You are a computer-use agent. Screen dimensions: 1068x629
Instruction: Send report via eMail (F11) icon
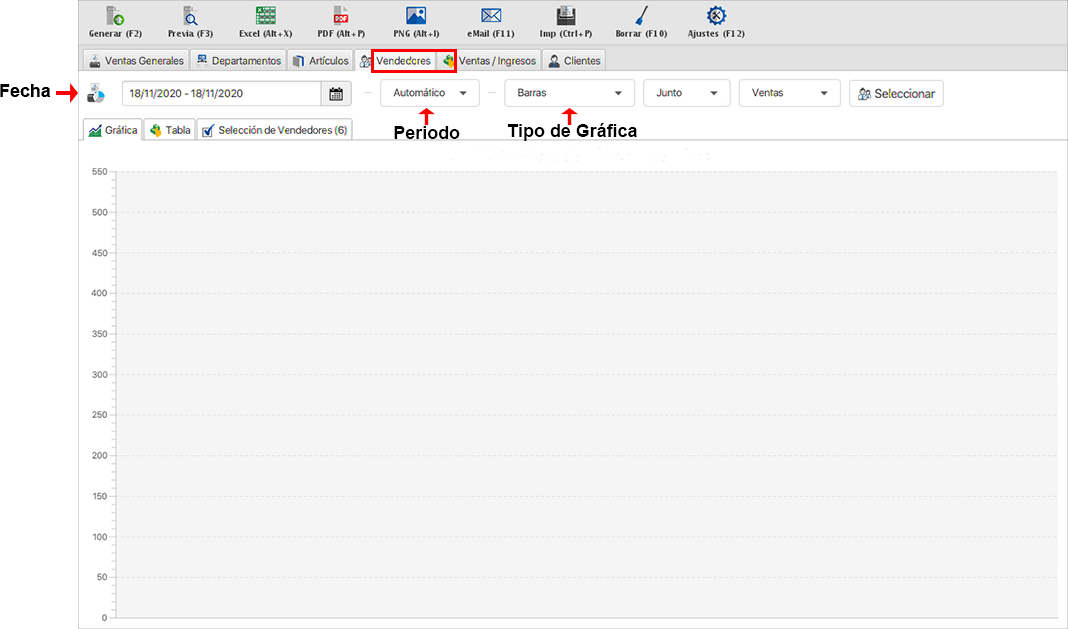point(490,16)
